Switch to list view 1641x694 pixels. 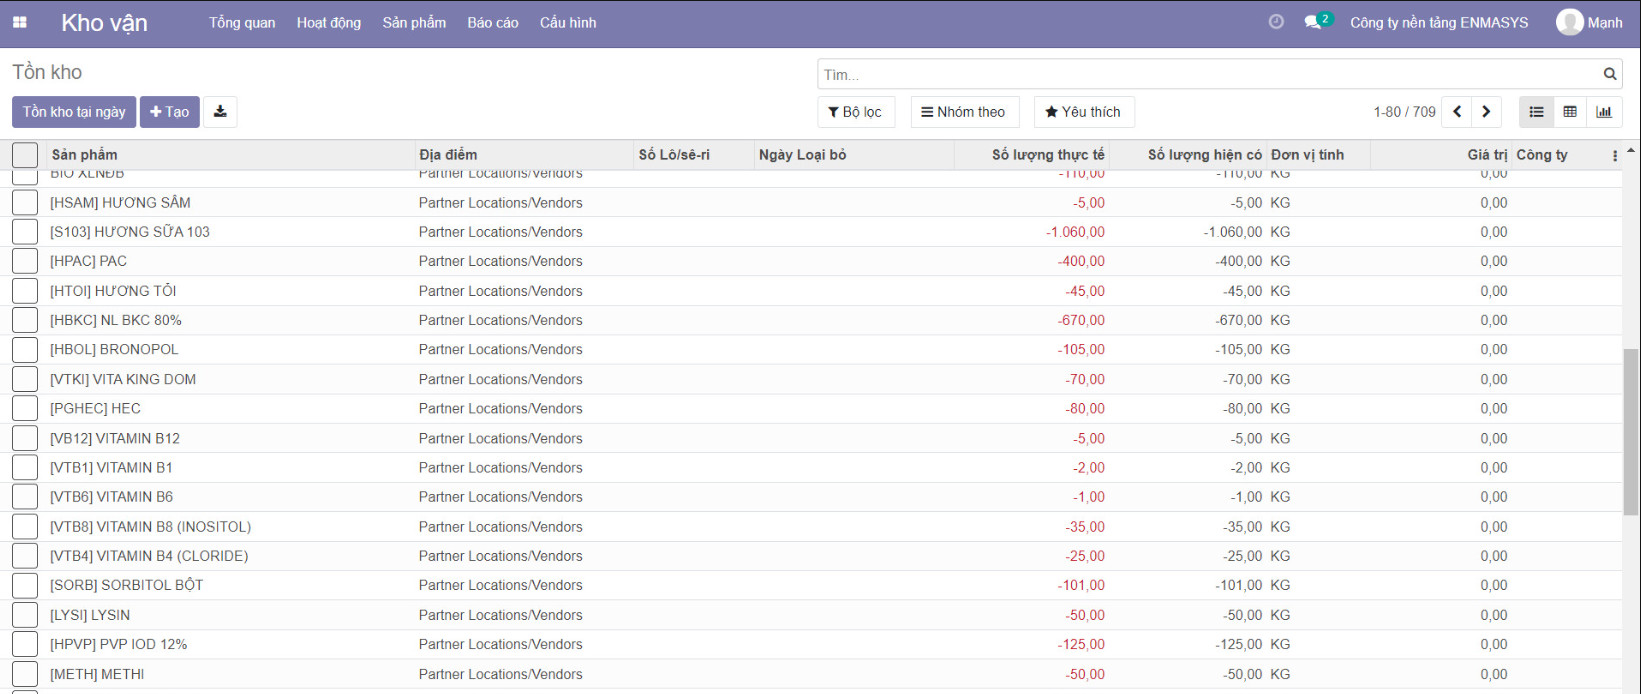point(1537,112)
